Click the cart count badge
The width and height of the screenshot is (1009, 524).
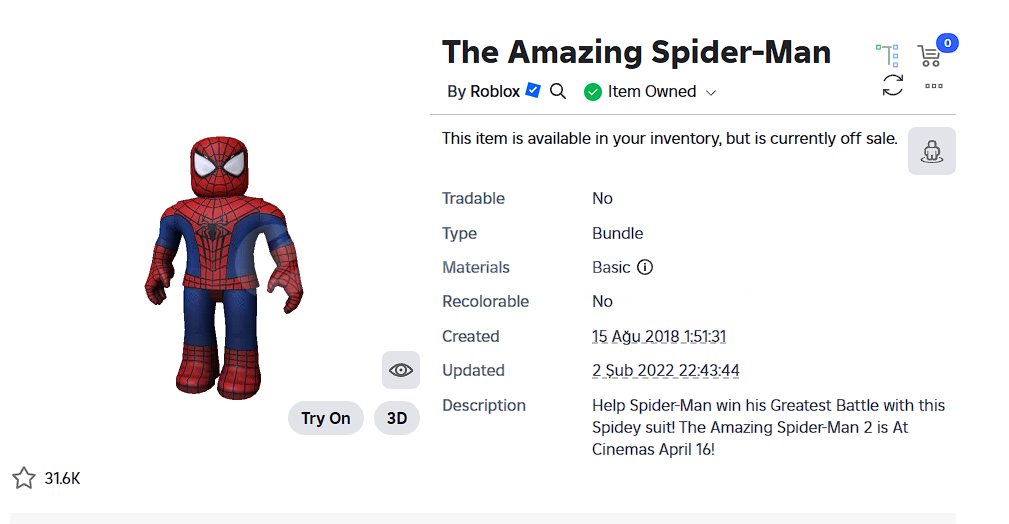tap(948, 43)
